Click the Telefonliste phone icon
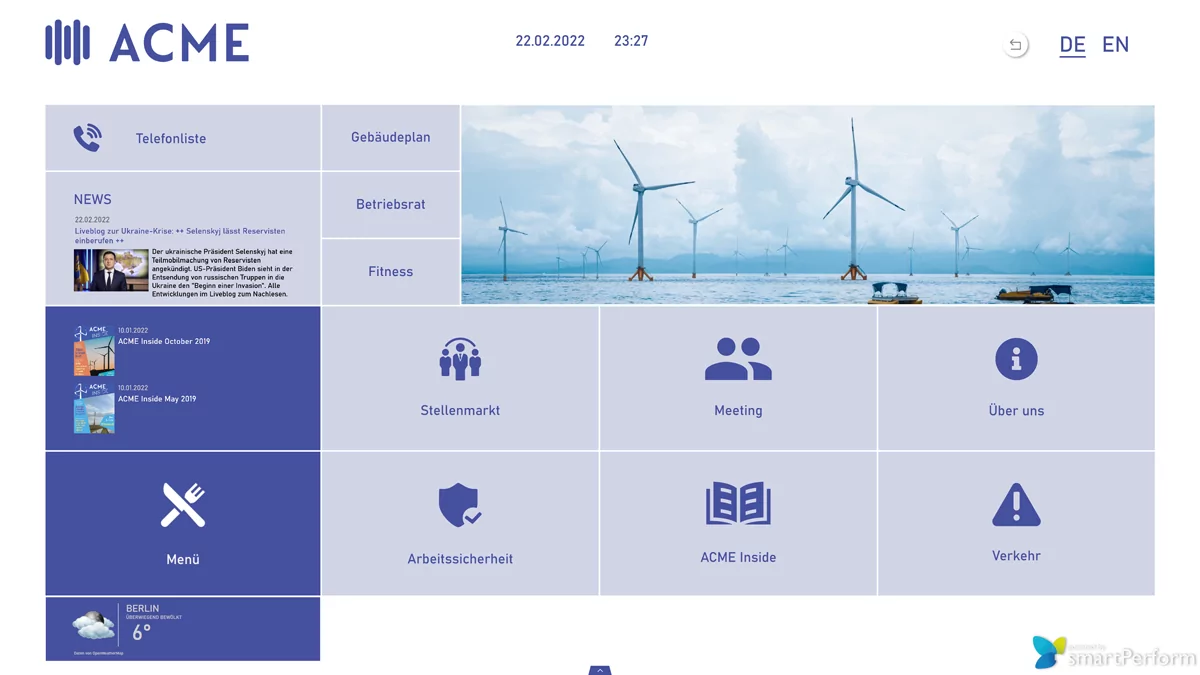Image resolution: width=1200 pixels, height=675 pixels. [88, 138]
